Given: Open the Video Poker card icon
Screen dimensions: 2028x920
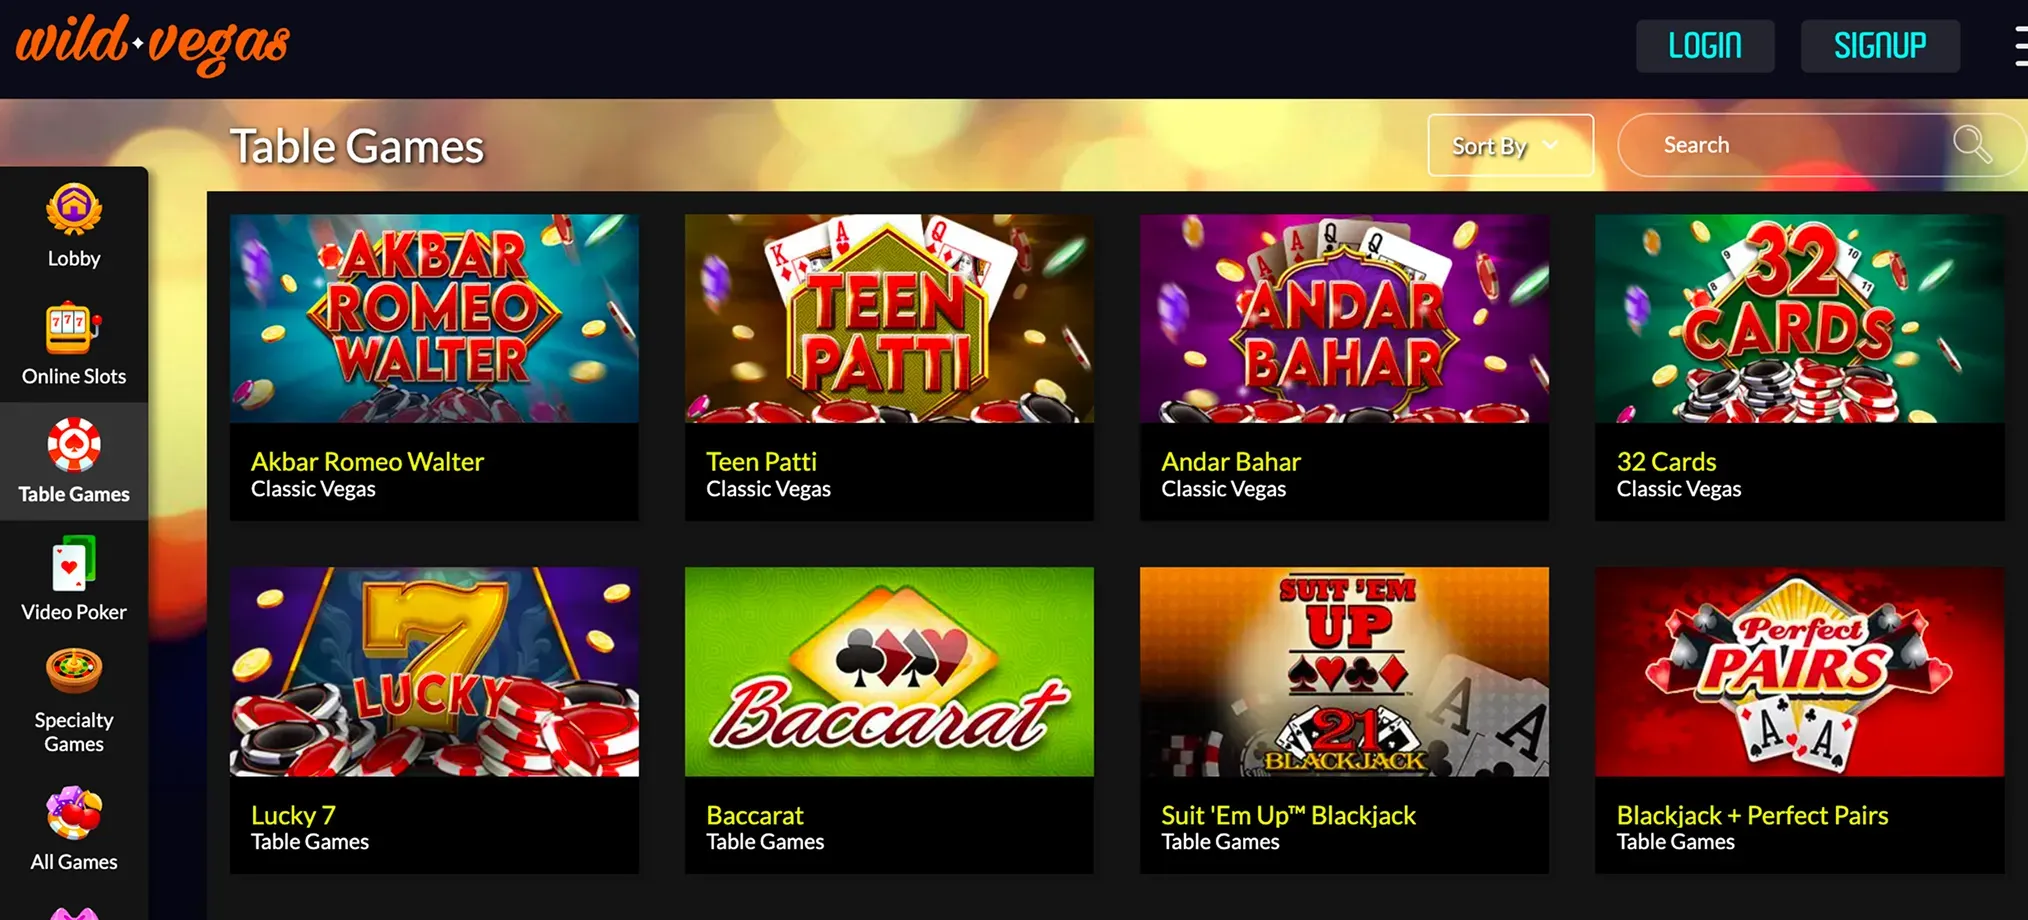Looking at the screenshot, I should (74, 563).
